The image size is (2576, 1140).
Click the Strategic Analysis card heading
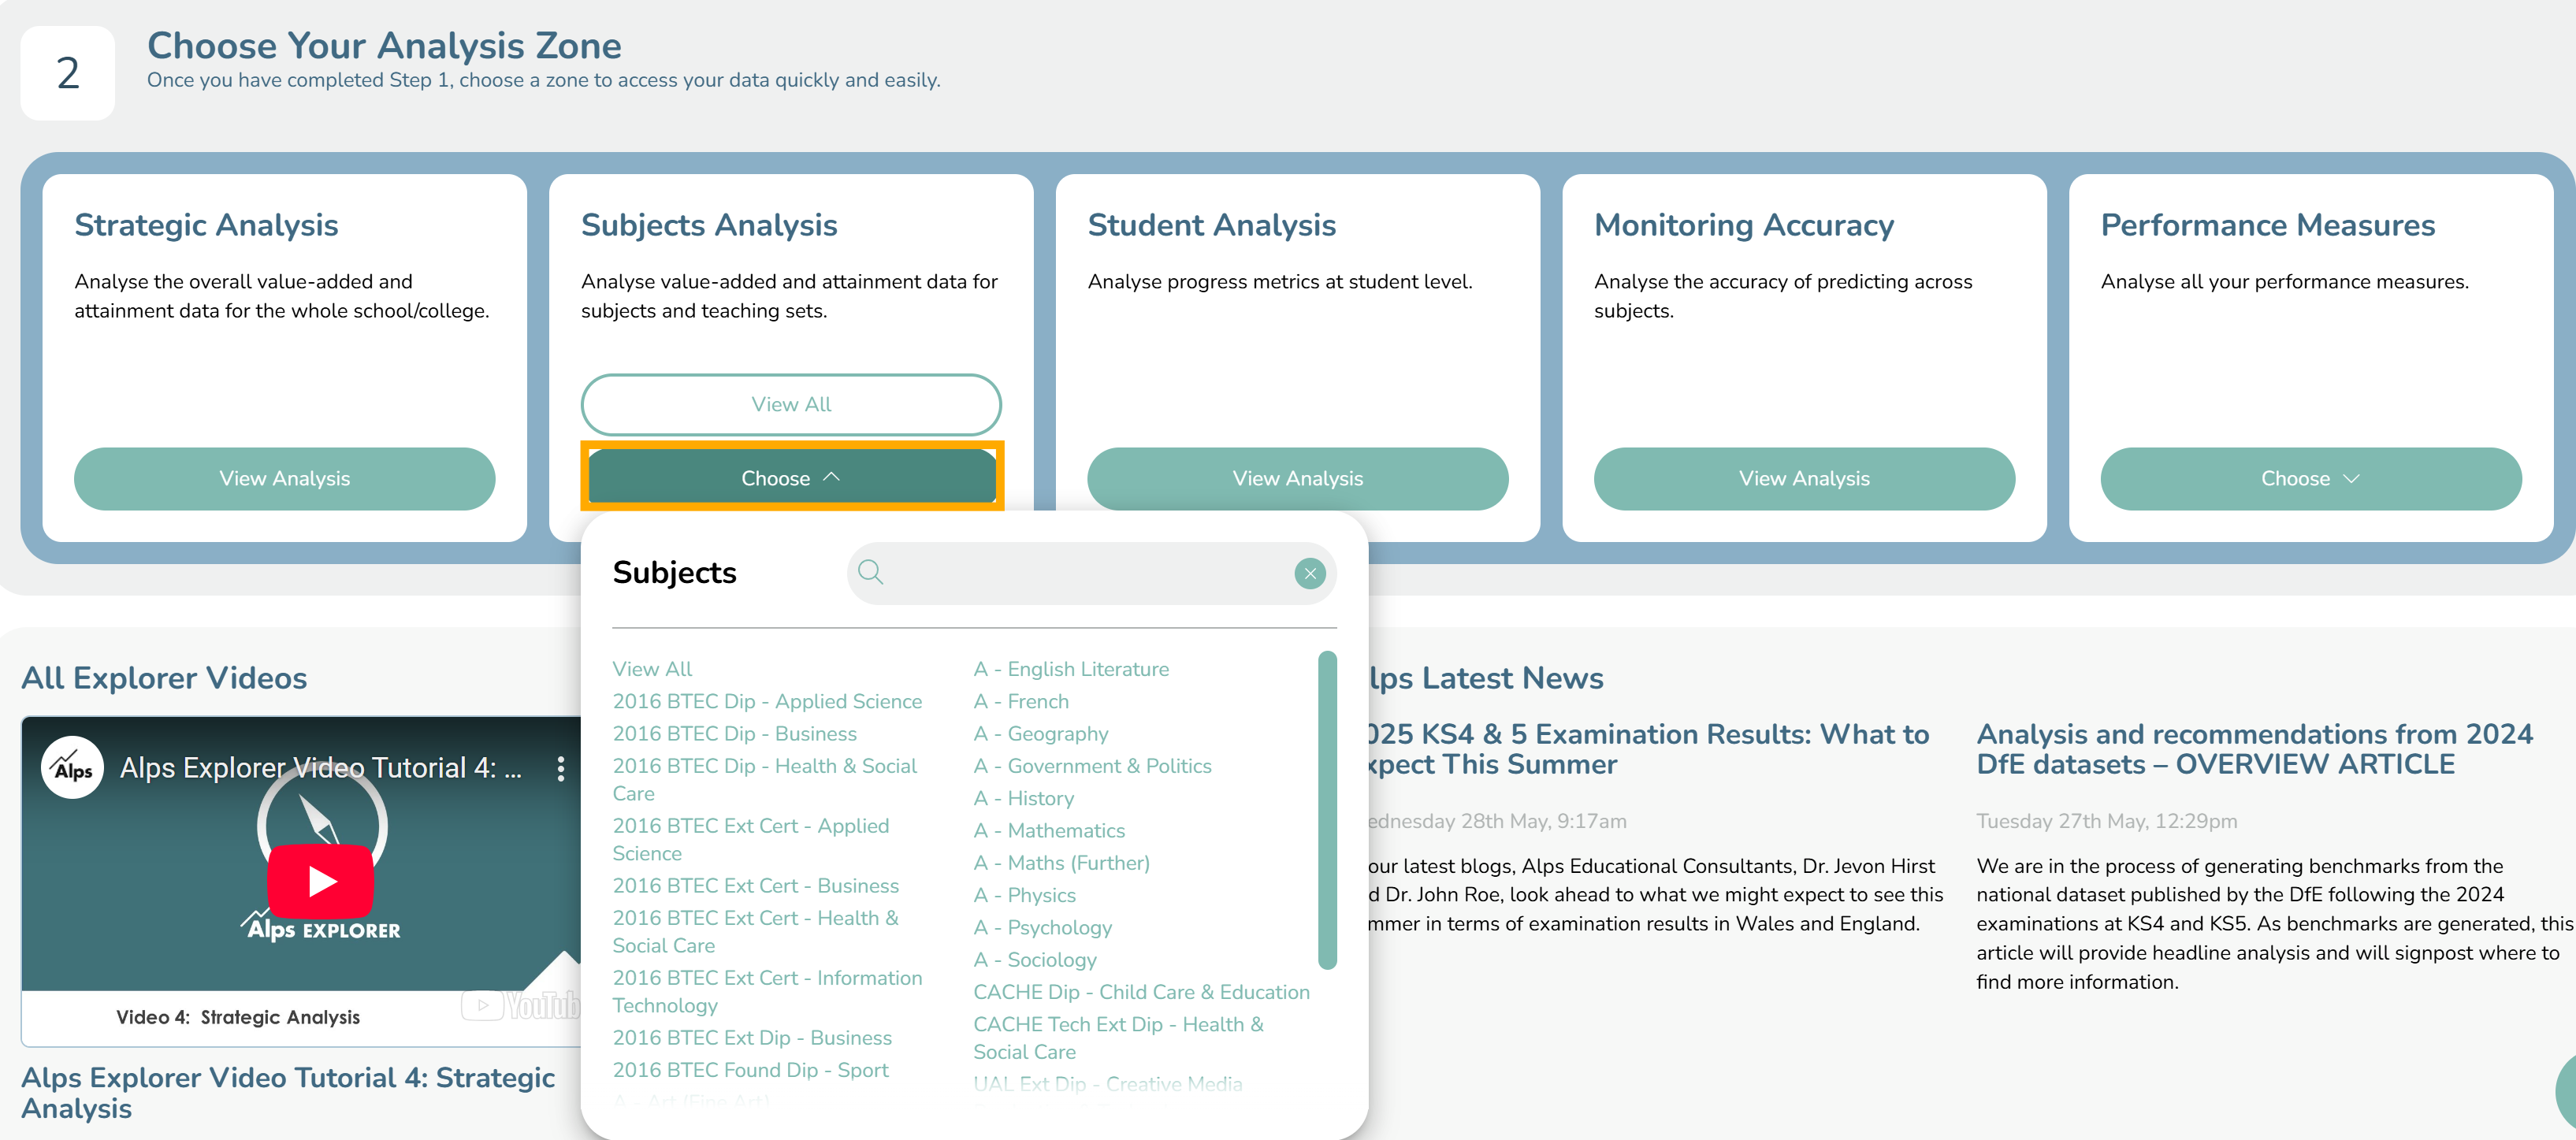pos(206,225)
